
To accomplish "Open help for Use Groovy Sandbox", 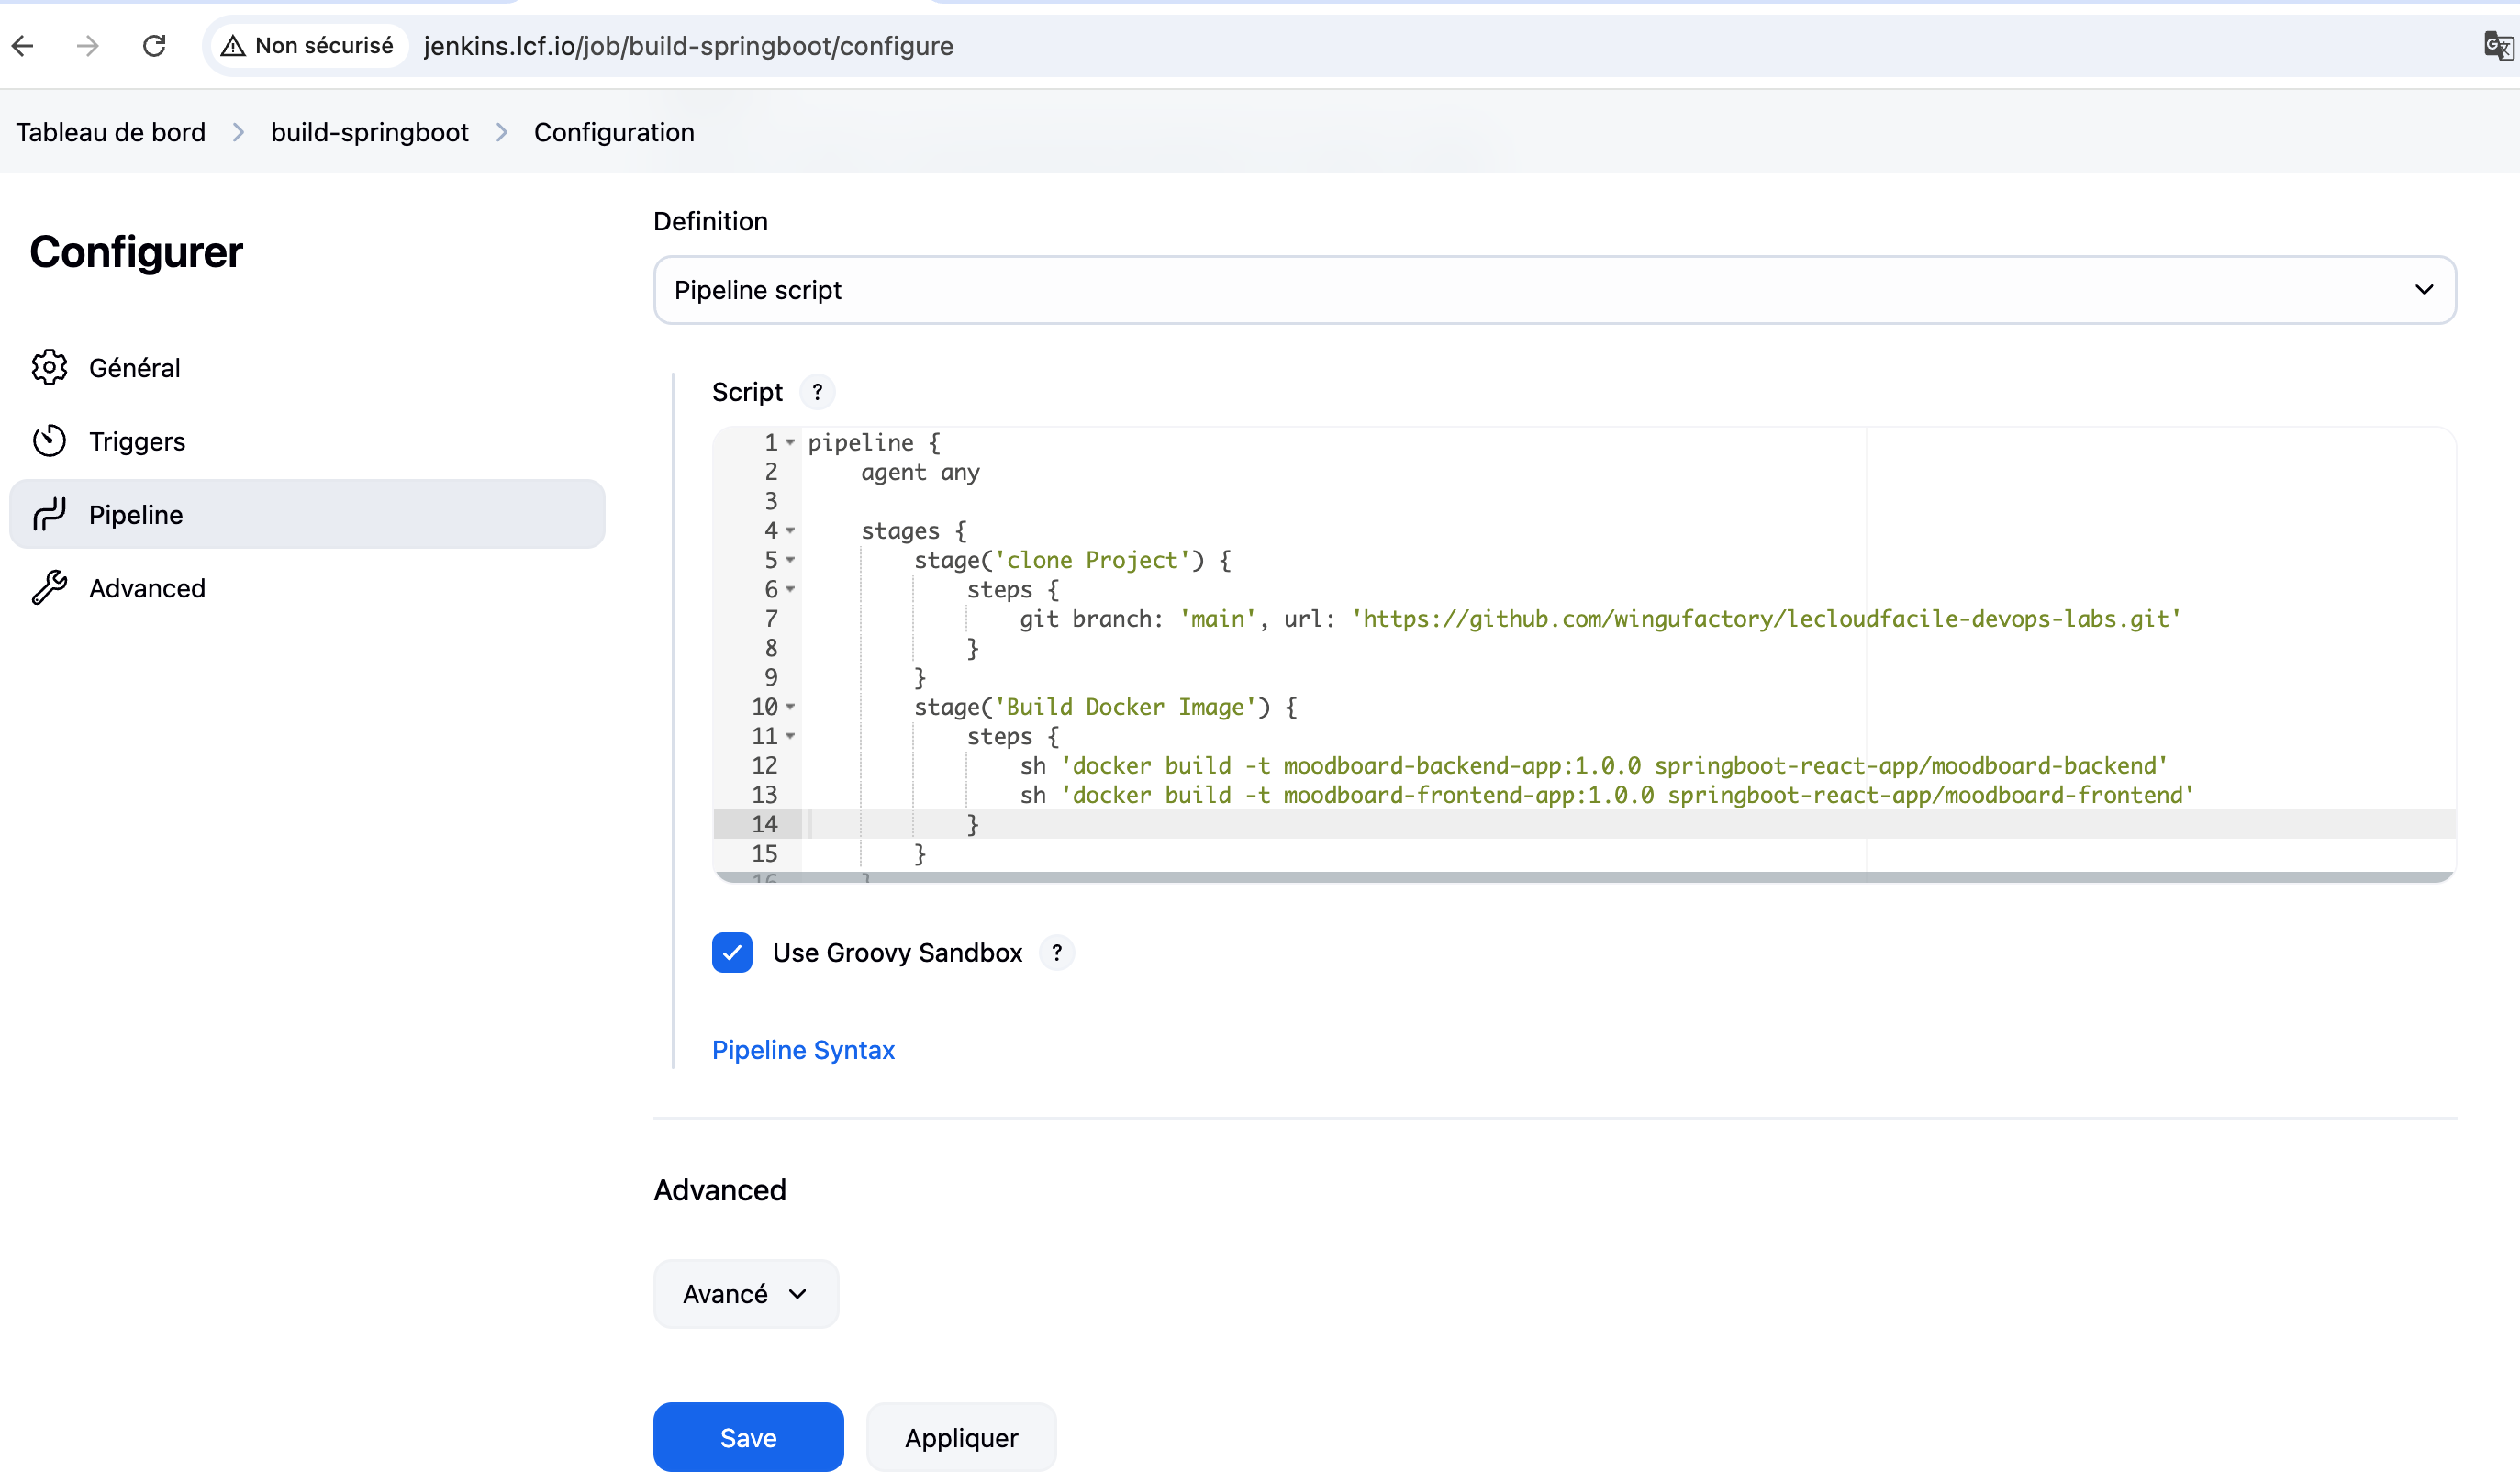I will pyautogui.click(x=1056, y=953).
